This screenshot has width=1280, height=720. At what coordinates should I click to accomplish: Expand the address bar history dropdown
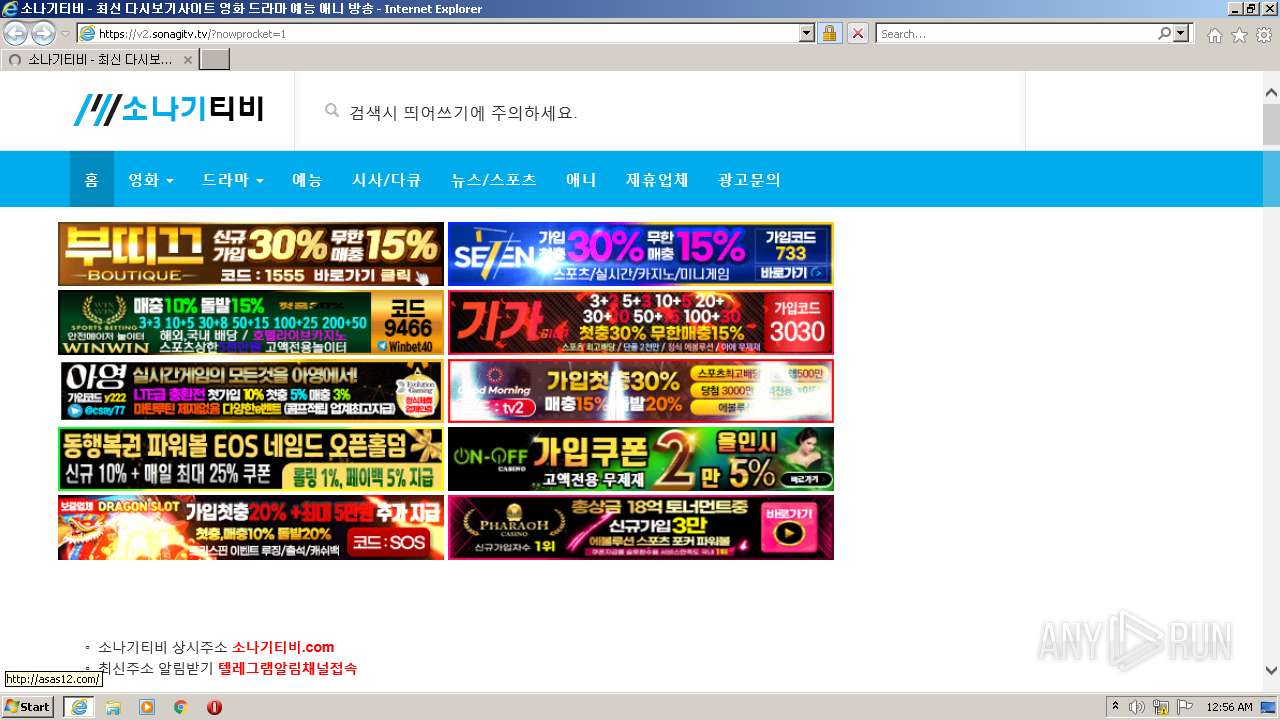(x=807, y=33)
